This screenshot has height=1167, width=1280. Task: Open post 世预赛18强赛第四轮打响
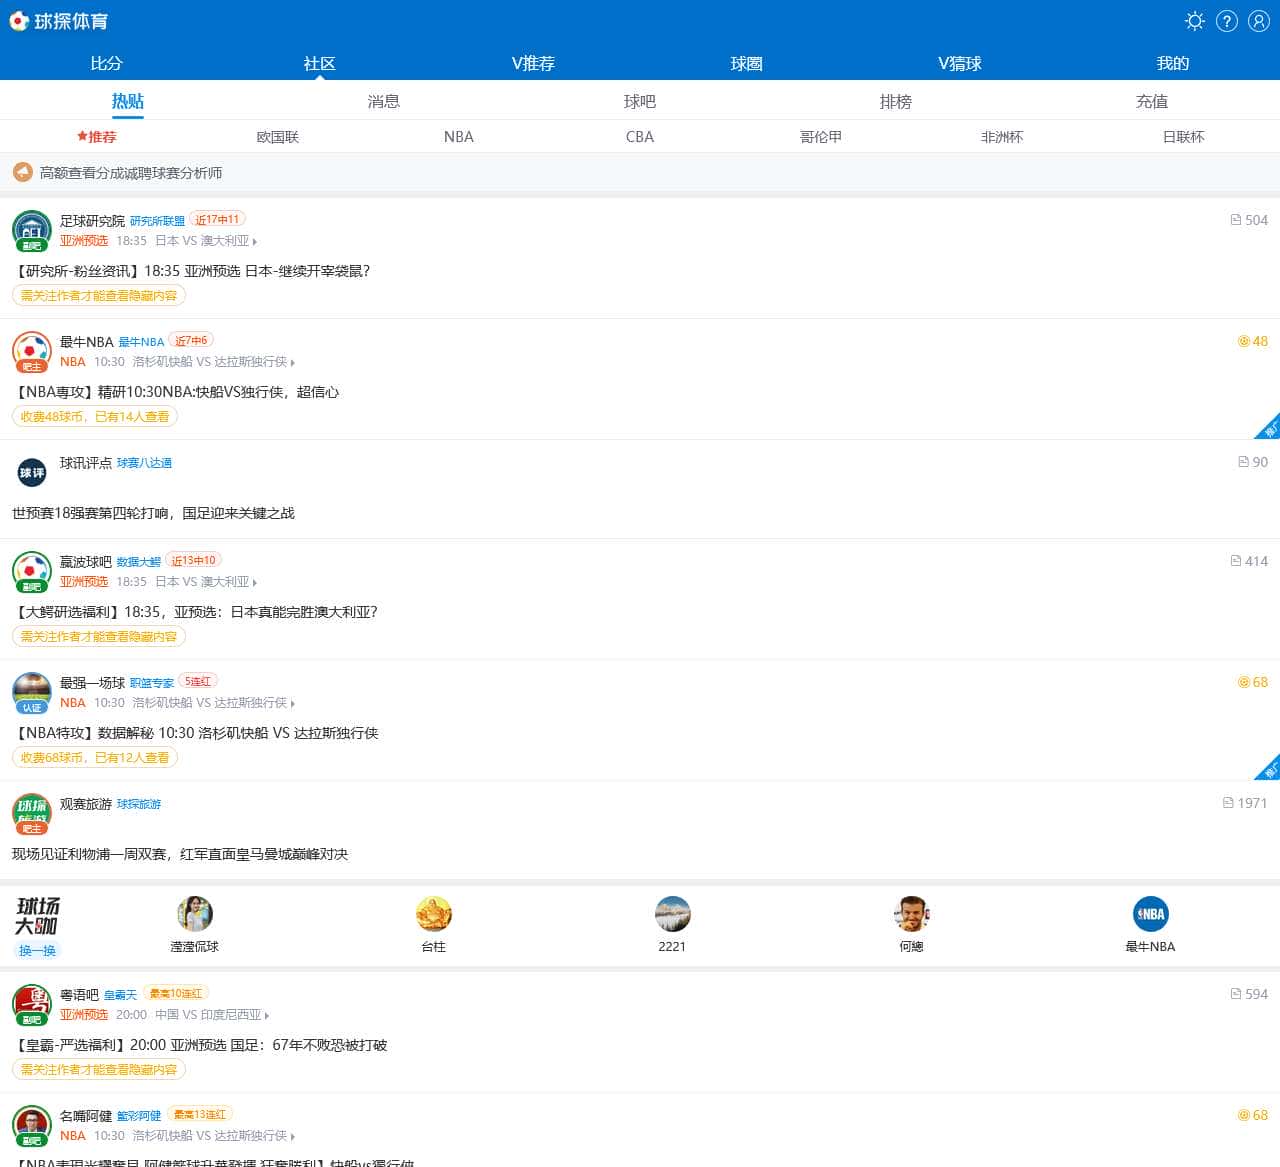[153, 513]
